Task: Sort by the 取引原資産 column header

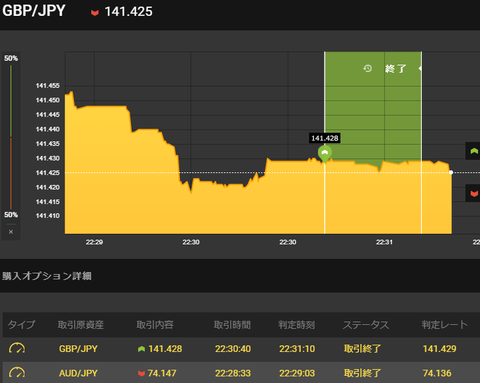Action: pyautogui.click(x=81, y=324)
